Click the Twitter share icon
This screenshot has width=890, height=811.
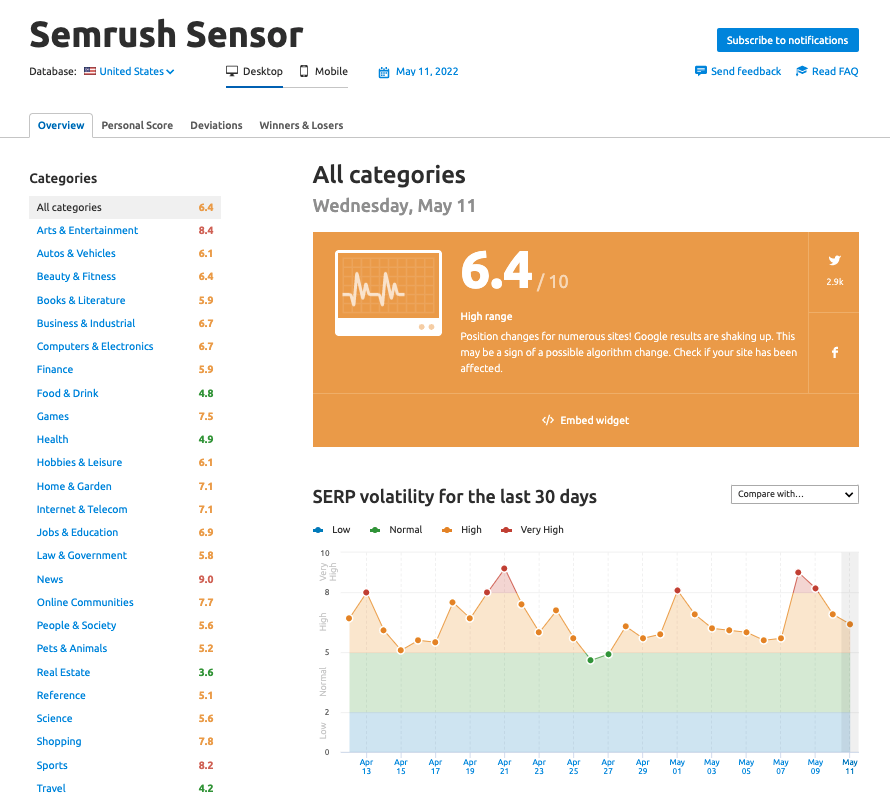coord(834,261)
